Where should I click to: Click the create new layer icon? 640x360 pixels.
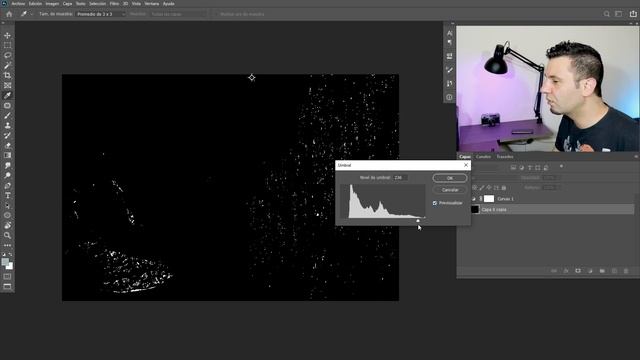[x=614, y=271]
